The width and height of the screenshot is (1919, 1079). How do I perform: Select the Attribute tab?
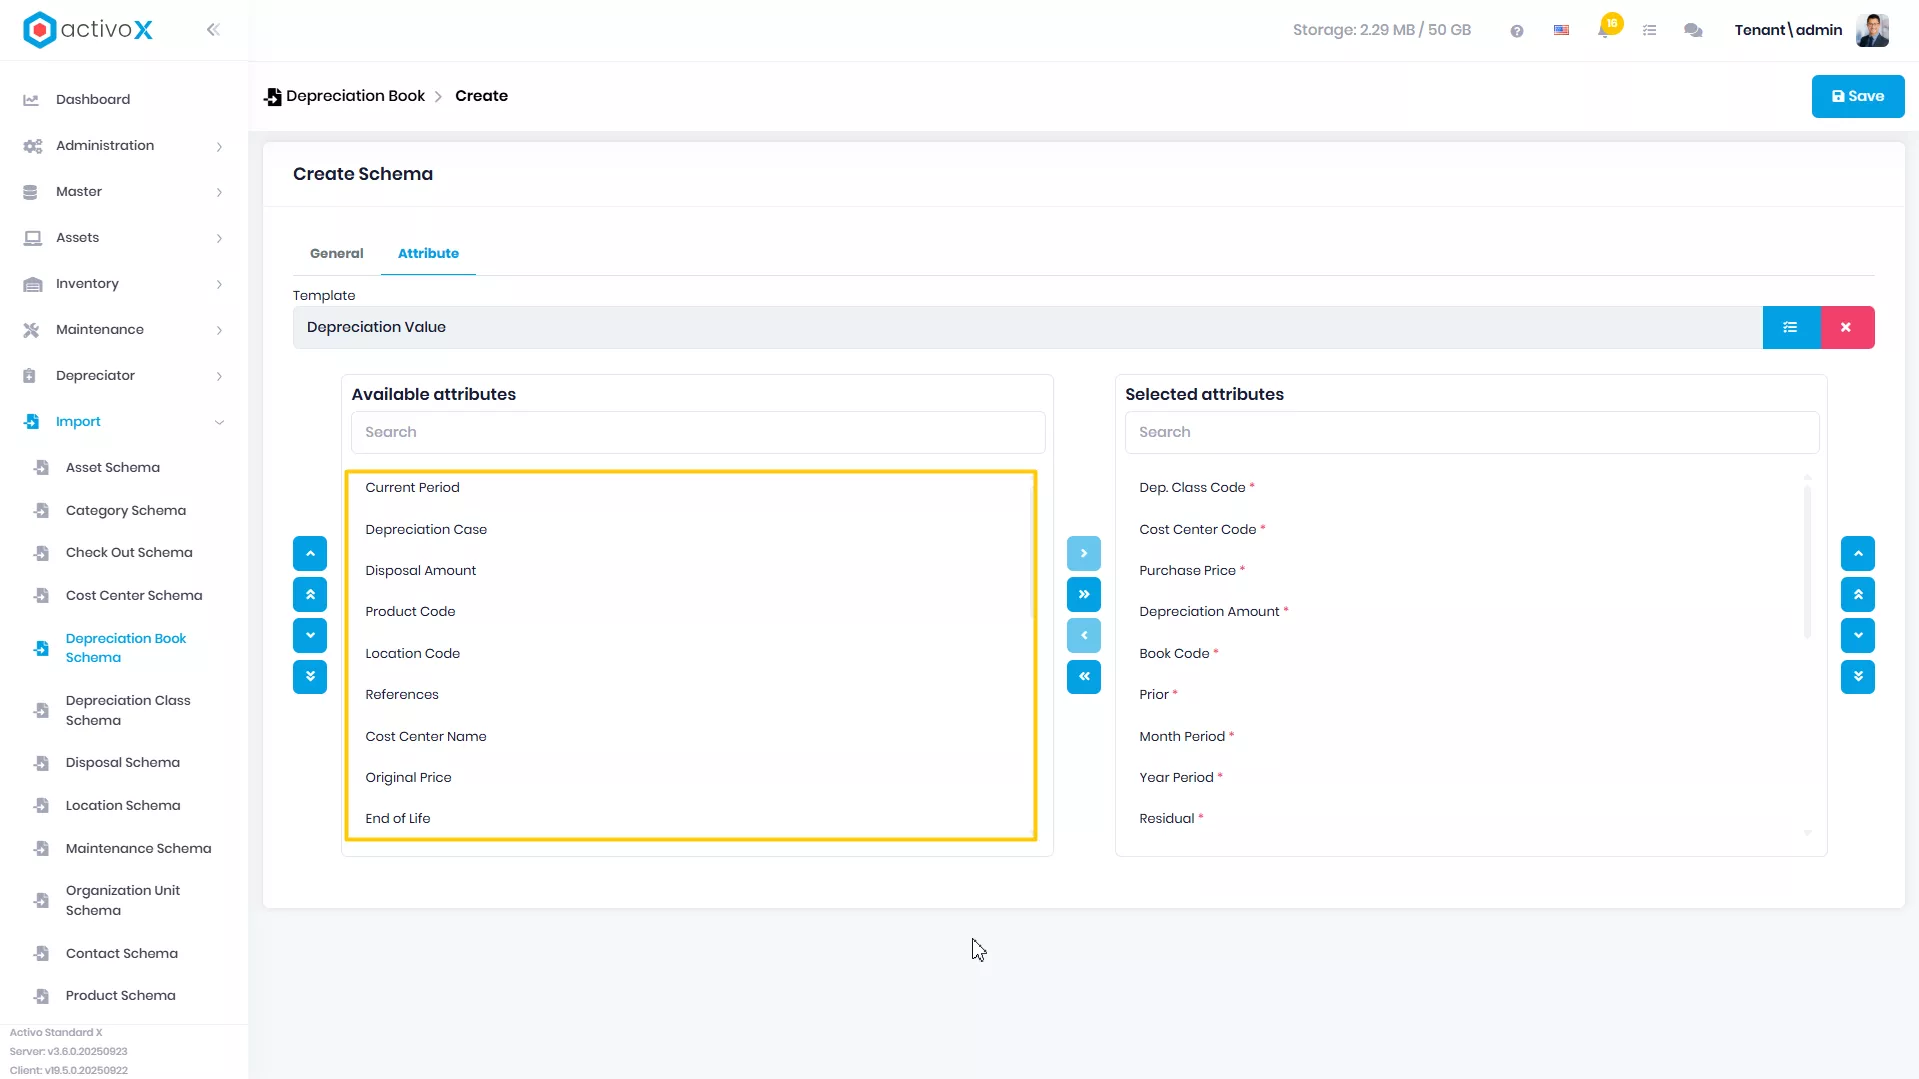(428, 253)
